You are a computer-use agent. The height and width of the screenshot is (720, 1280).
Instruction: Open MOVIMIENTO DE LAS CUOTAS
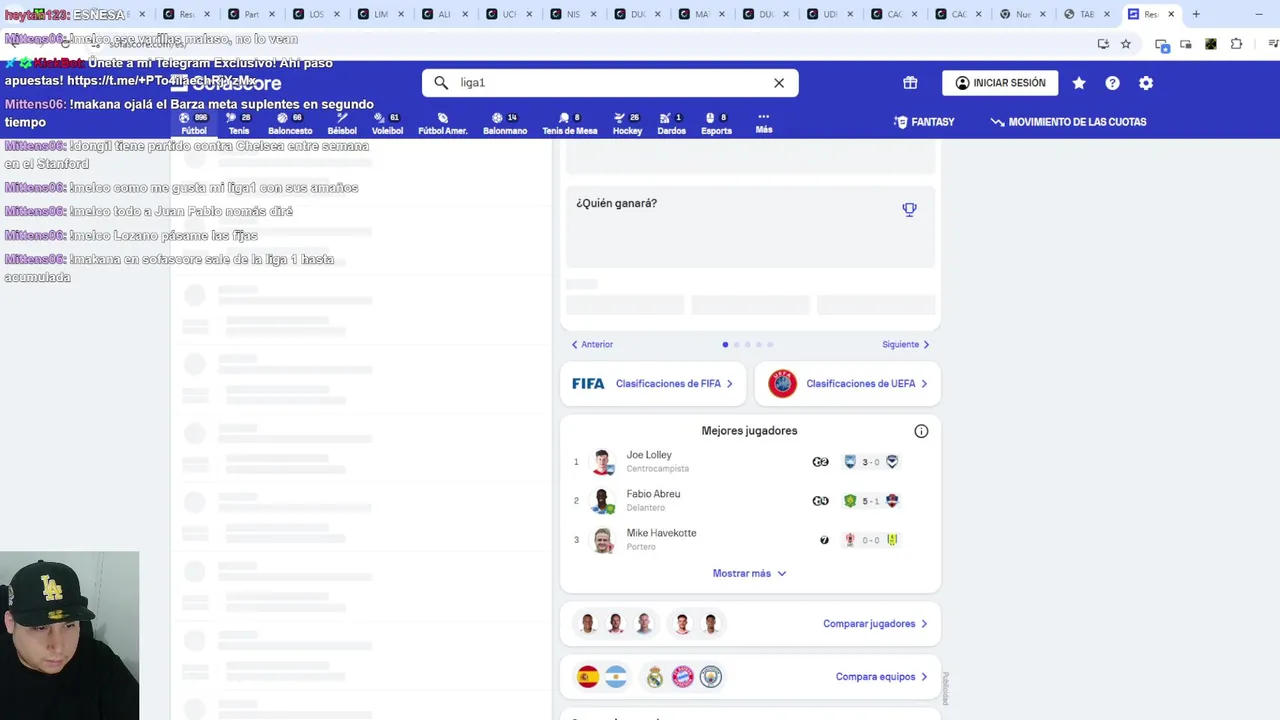[1068, 122]
